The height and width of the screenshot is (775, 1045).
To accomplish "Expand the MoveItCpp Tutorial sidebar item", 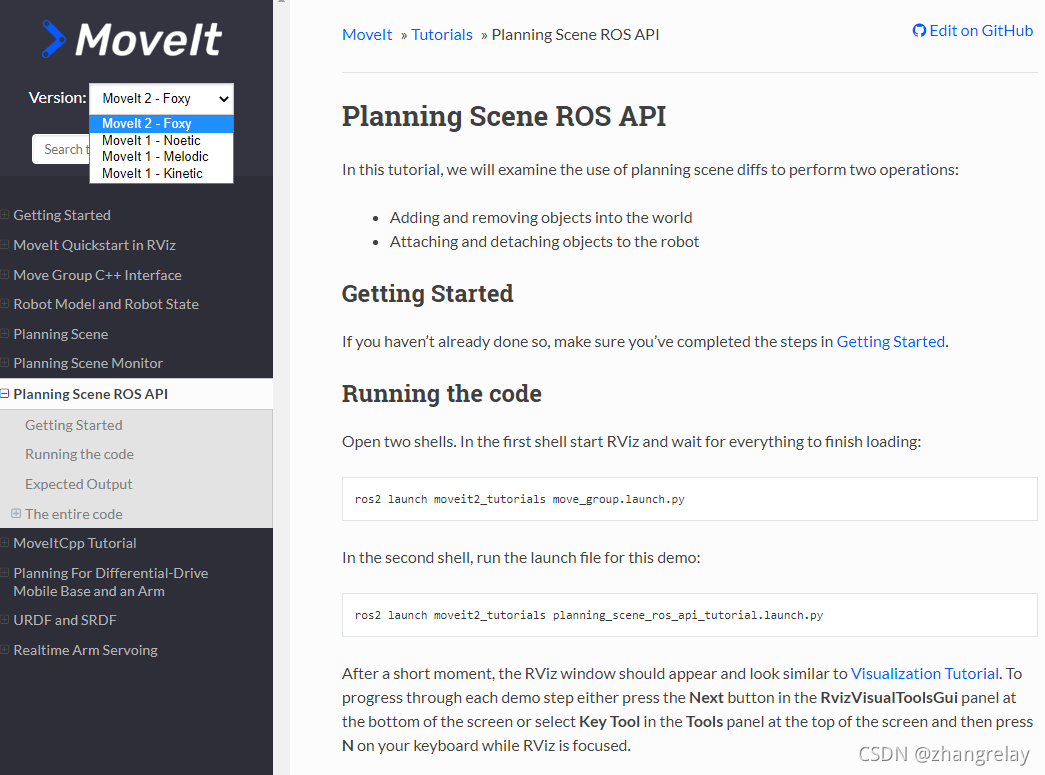I will pos(5,543).
